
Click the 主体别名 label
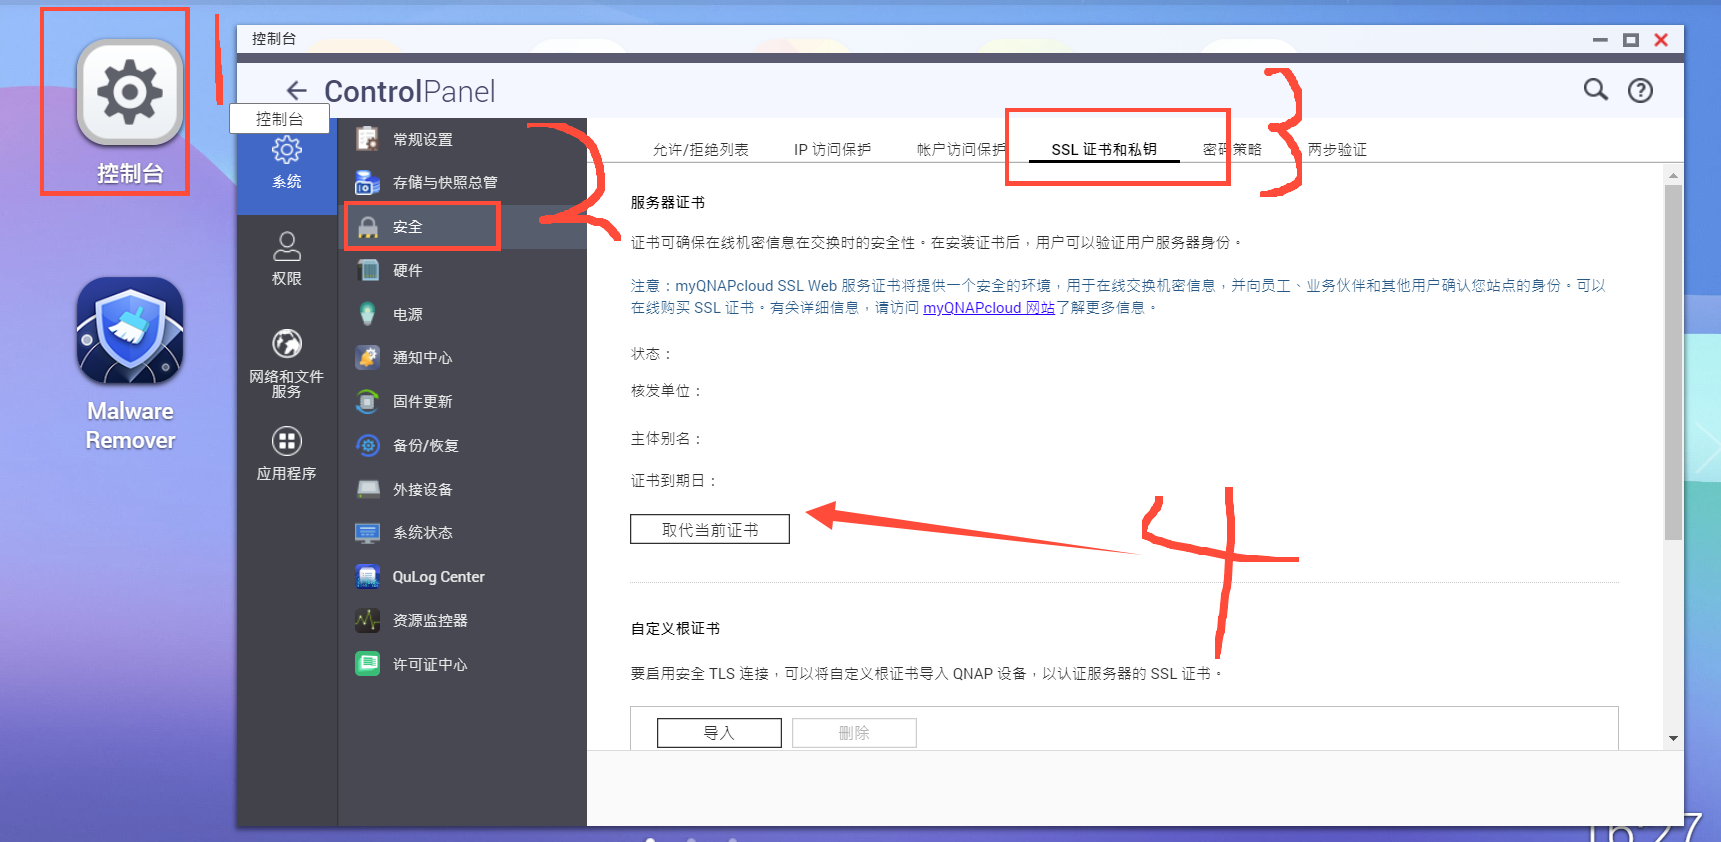pos(667,439)
